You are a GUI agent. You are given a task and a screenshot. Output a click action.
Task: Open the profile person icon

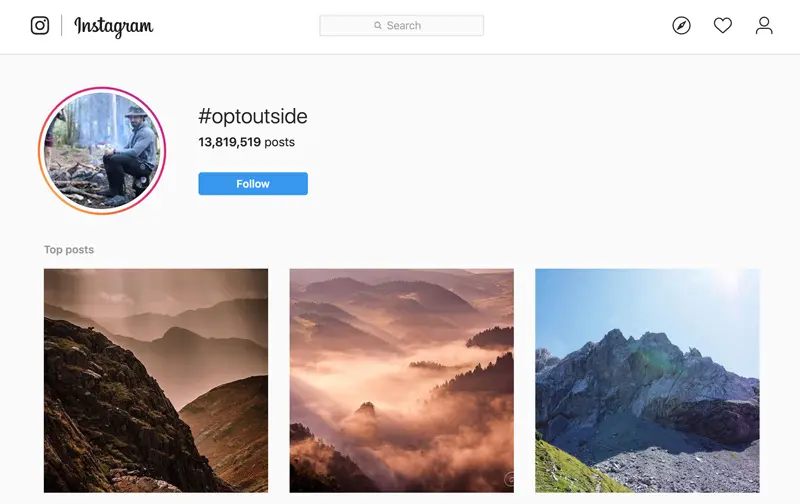click(764, 26)
